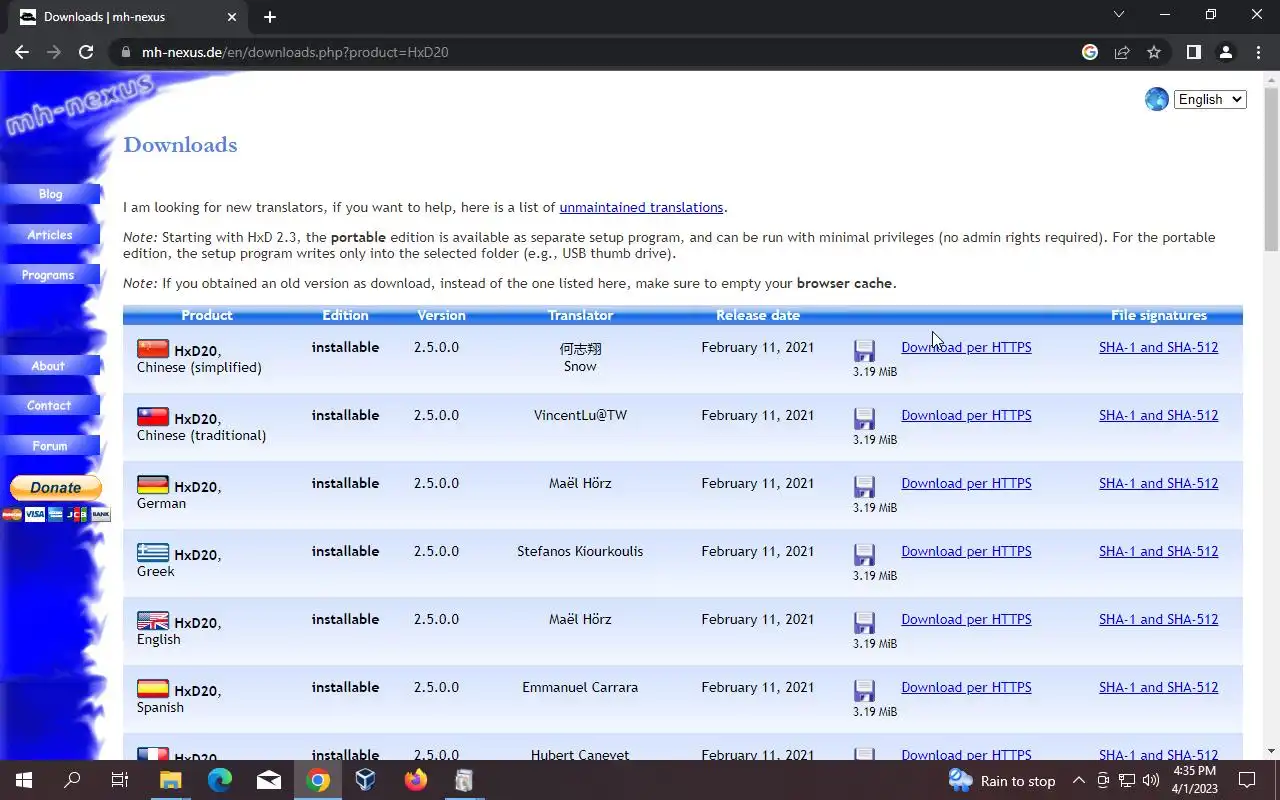Click the Google icon in address bar

pyautogui.click(x=1090, y=52)
